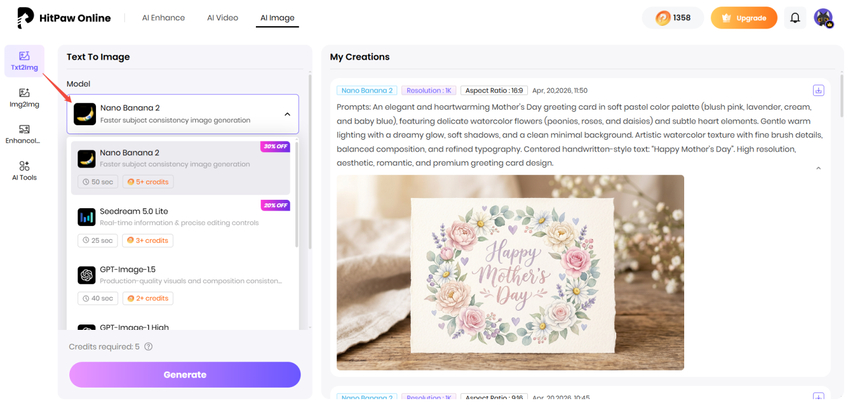Click the Generate button
853x408 pixels.
click(x=185, y=375)
